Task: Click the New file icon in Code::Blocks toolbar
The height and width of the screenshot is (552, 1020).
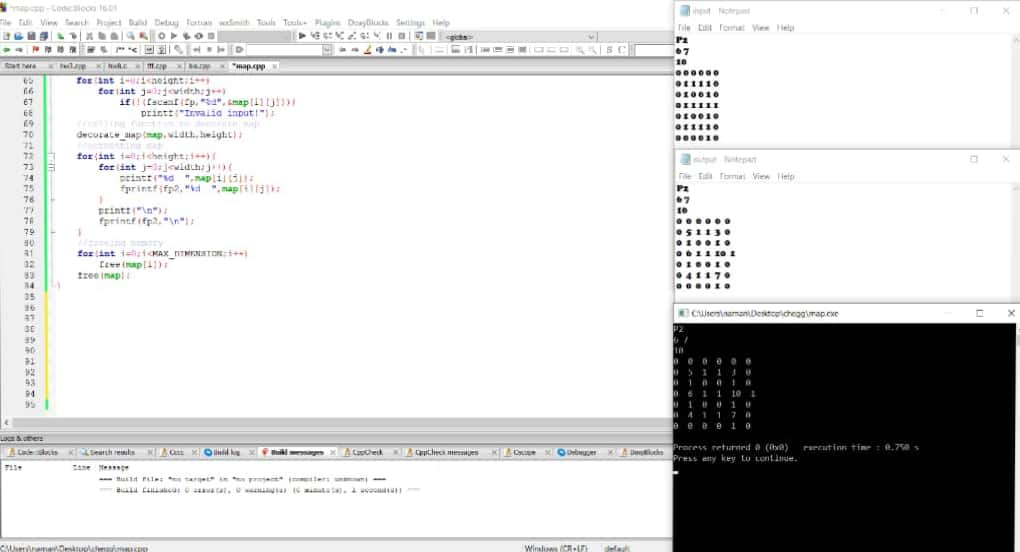Action: pos(6,36)
